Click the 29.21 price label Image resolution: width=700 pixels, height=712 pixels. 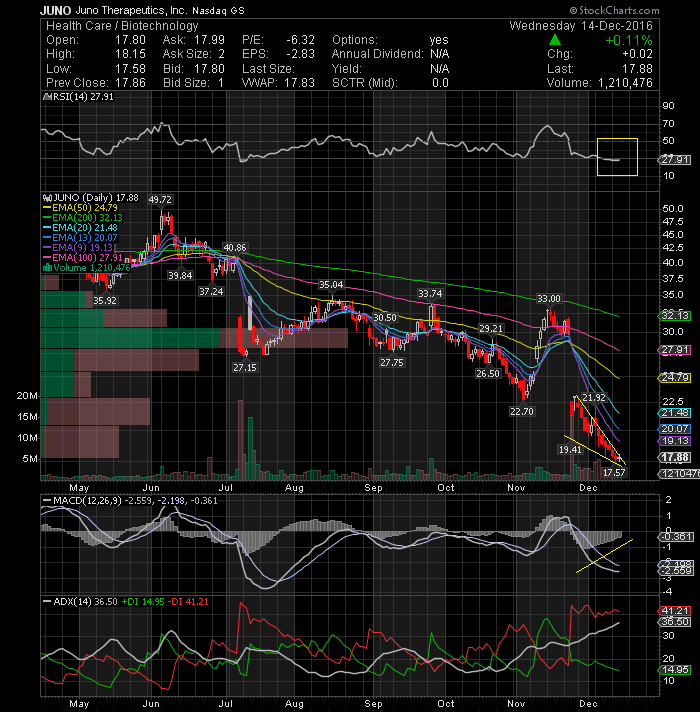tap(491, 328)
